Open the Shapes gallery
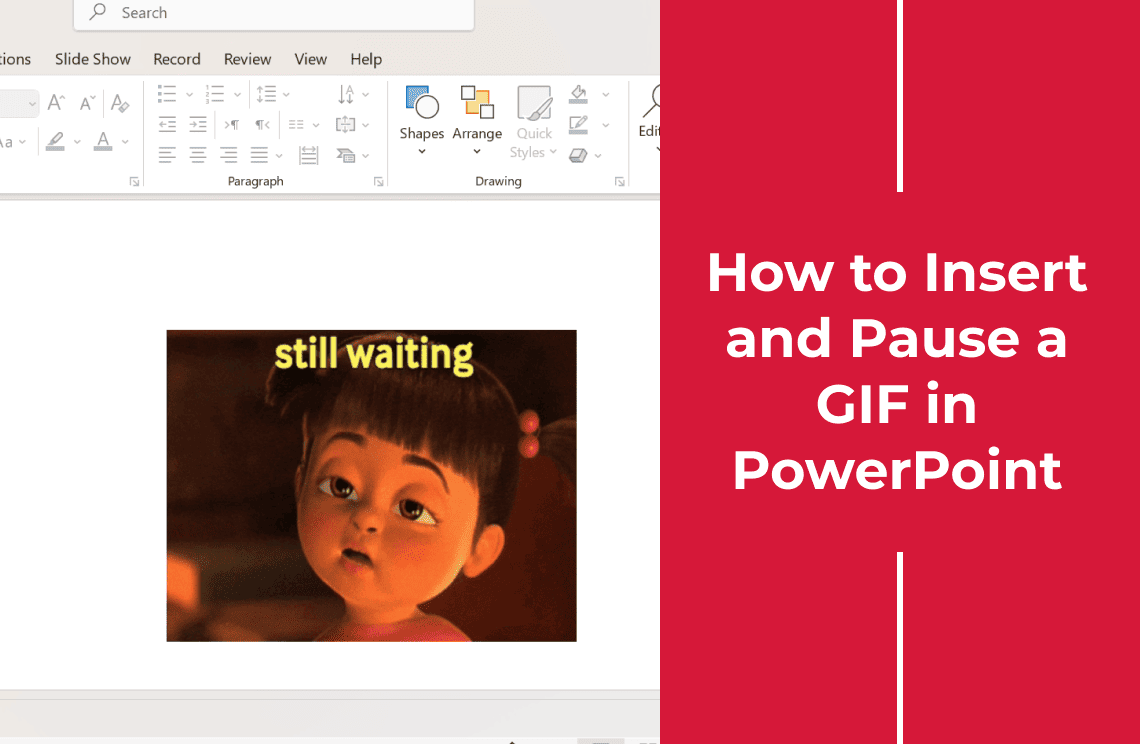The height and width of the screenshot is (744, 1140). [x=422, y=120]
